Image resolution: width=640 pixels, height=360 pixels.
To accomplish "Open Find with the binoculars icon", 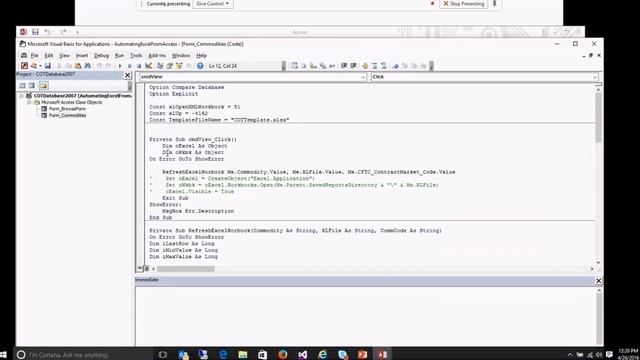I will [x=87, y=66].
